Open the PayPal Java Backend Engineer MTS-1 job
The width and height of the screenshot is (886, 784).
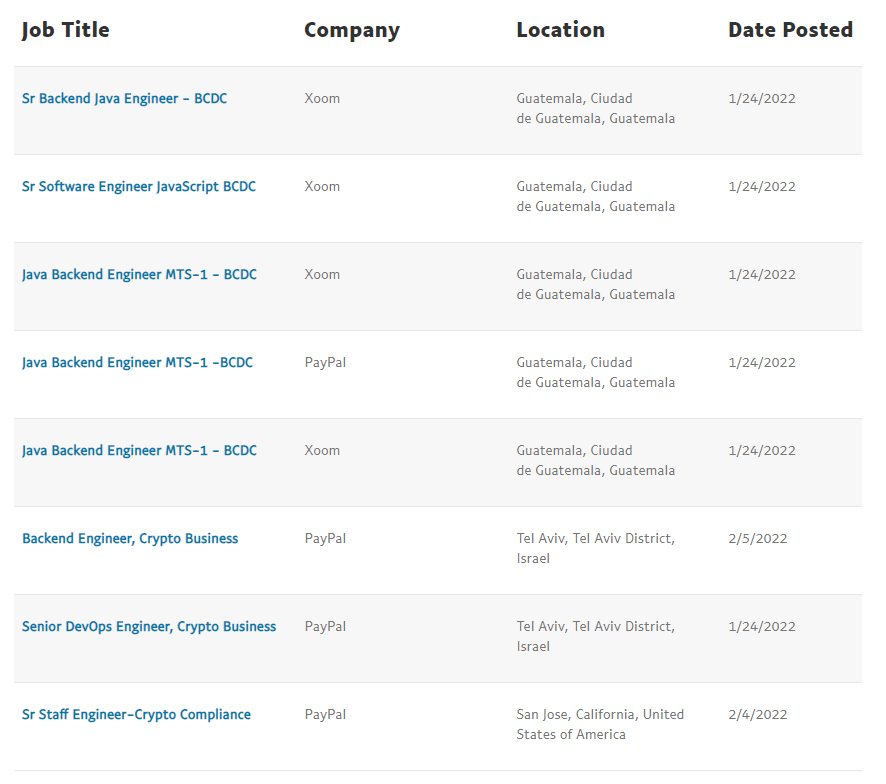(x=137, y=363)
